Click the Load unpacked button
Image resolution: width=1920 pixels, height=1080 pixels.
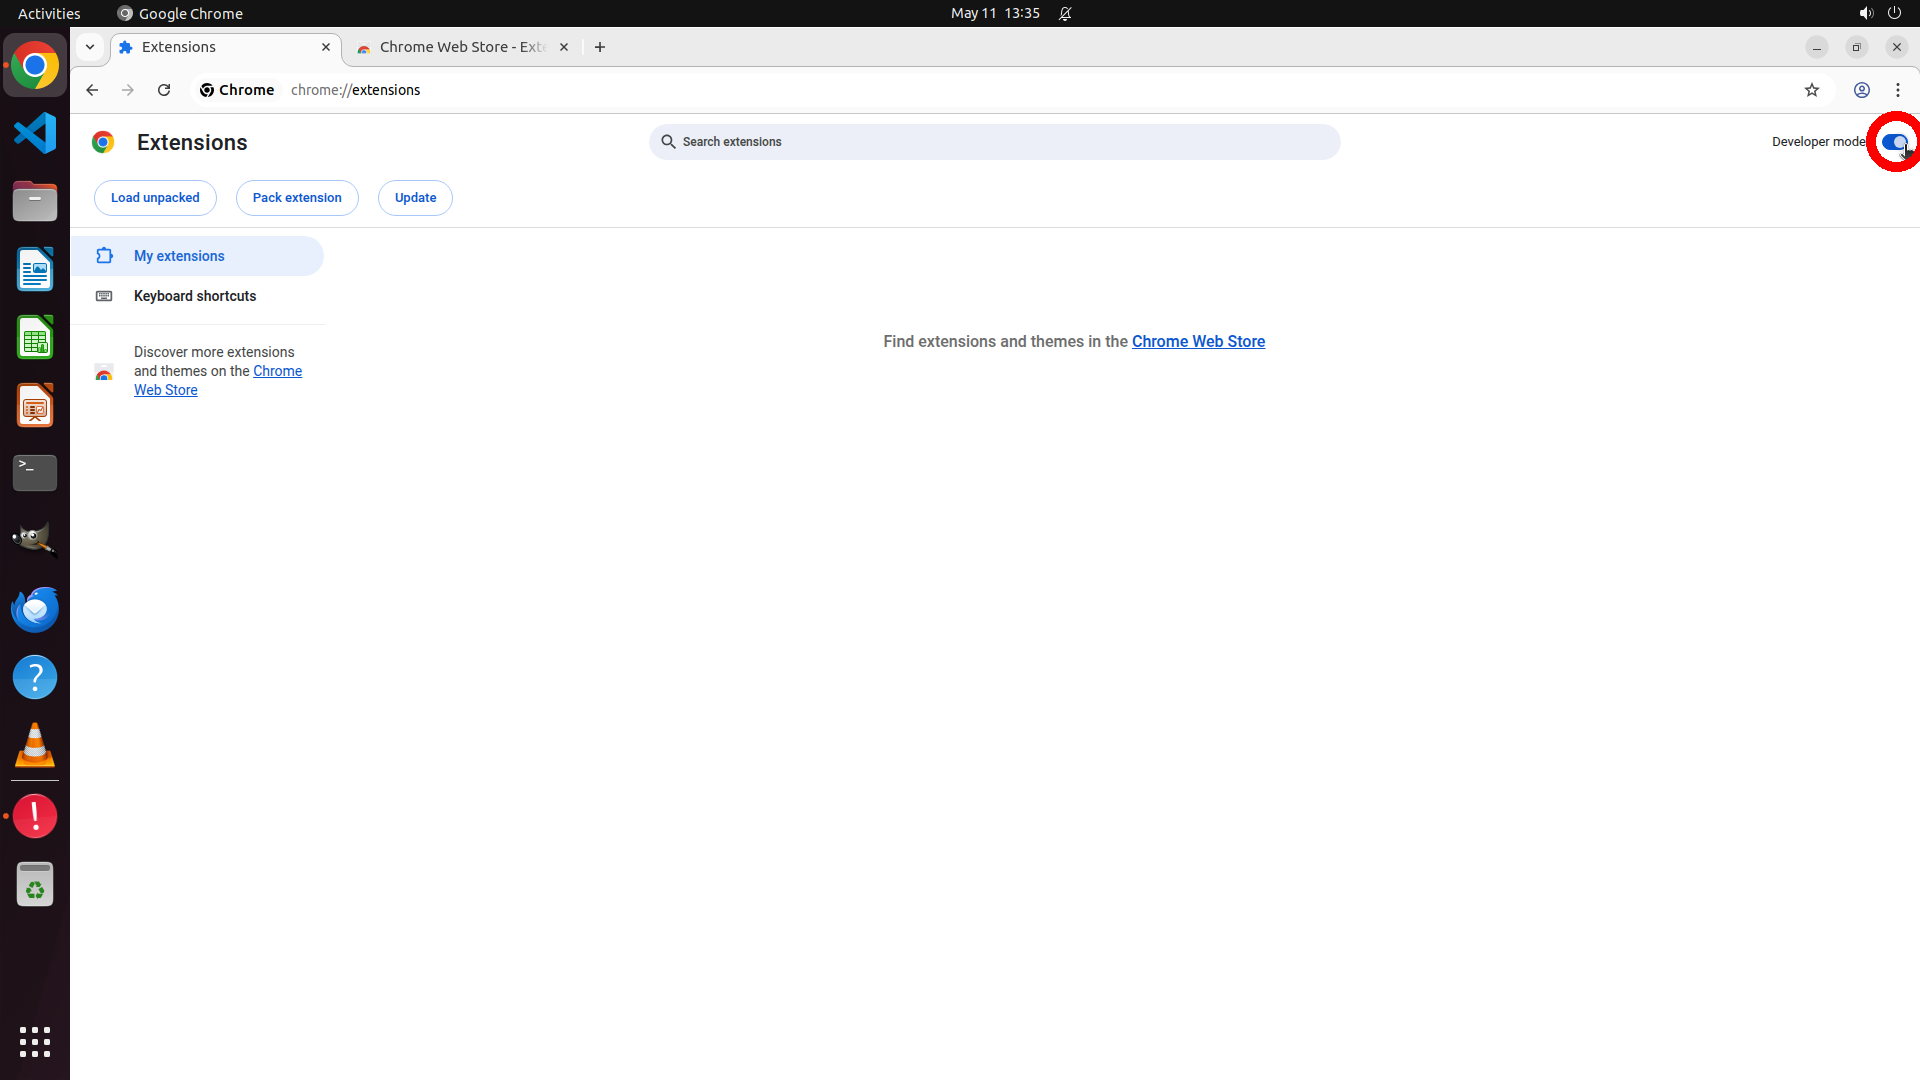[x=155, y=198]
